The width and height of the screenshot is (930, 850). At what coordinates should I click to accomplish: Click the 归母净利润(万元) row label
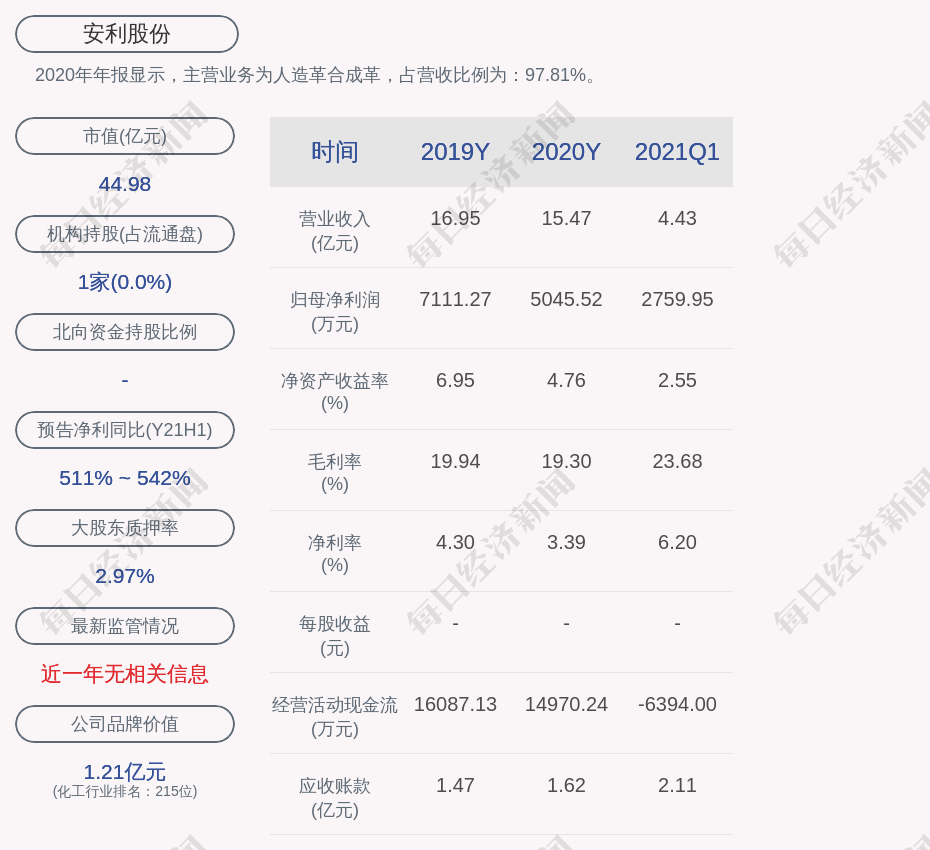point(335,312)
